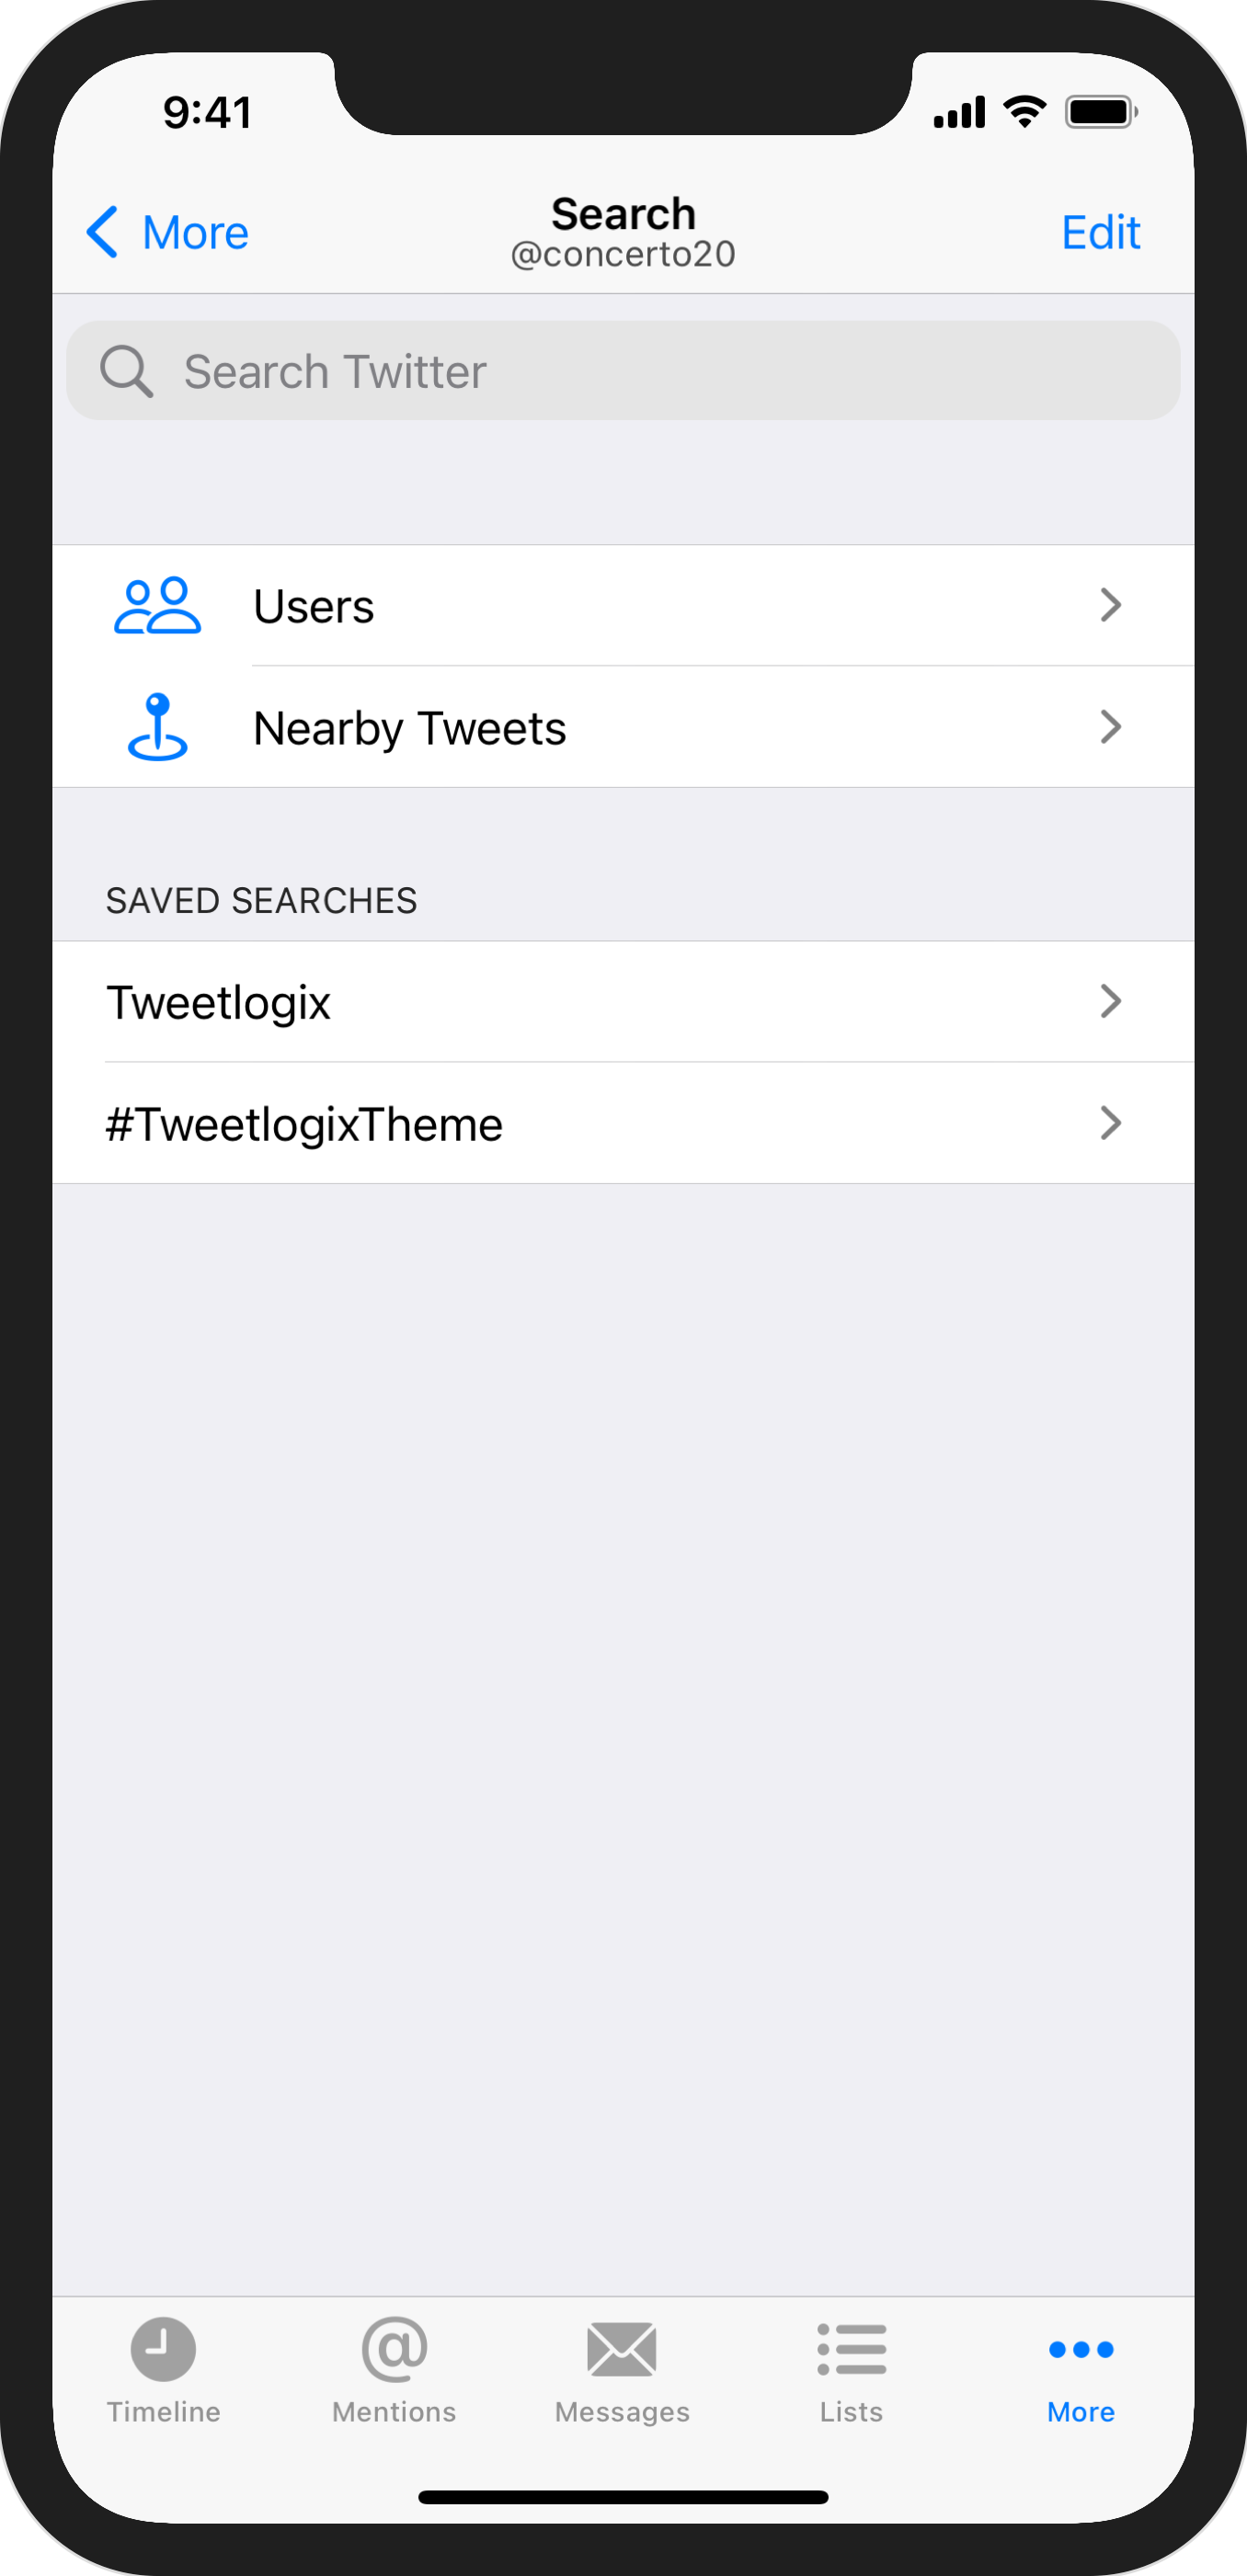The height and width of the screenshot is (2576, 1247).
Task: Open the Timeline clock tab icon
Action: tap(163, 2348)
